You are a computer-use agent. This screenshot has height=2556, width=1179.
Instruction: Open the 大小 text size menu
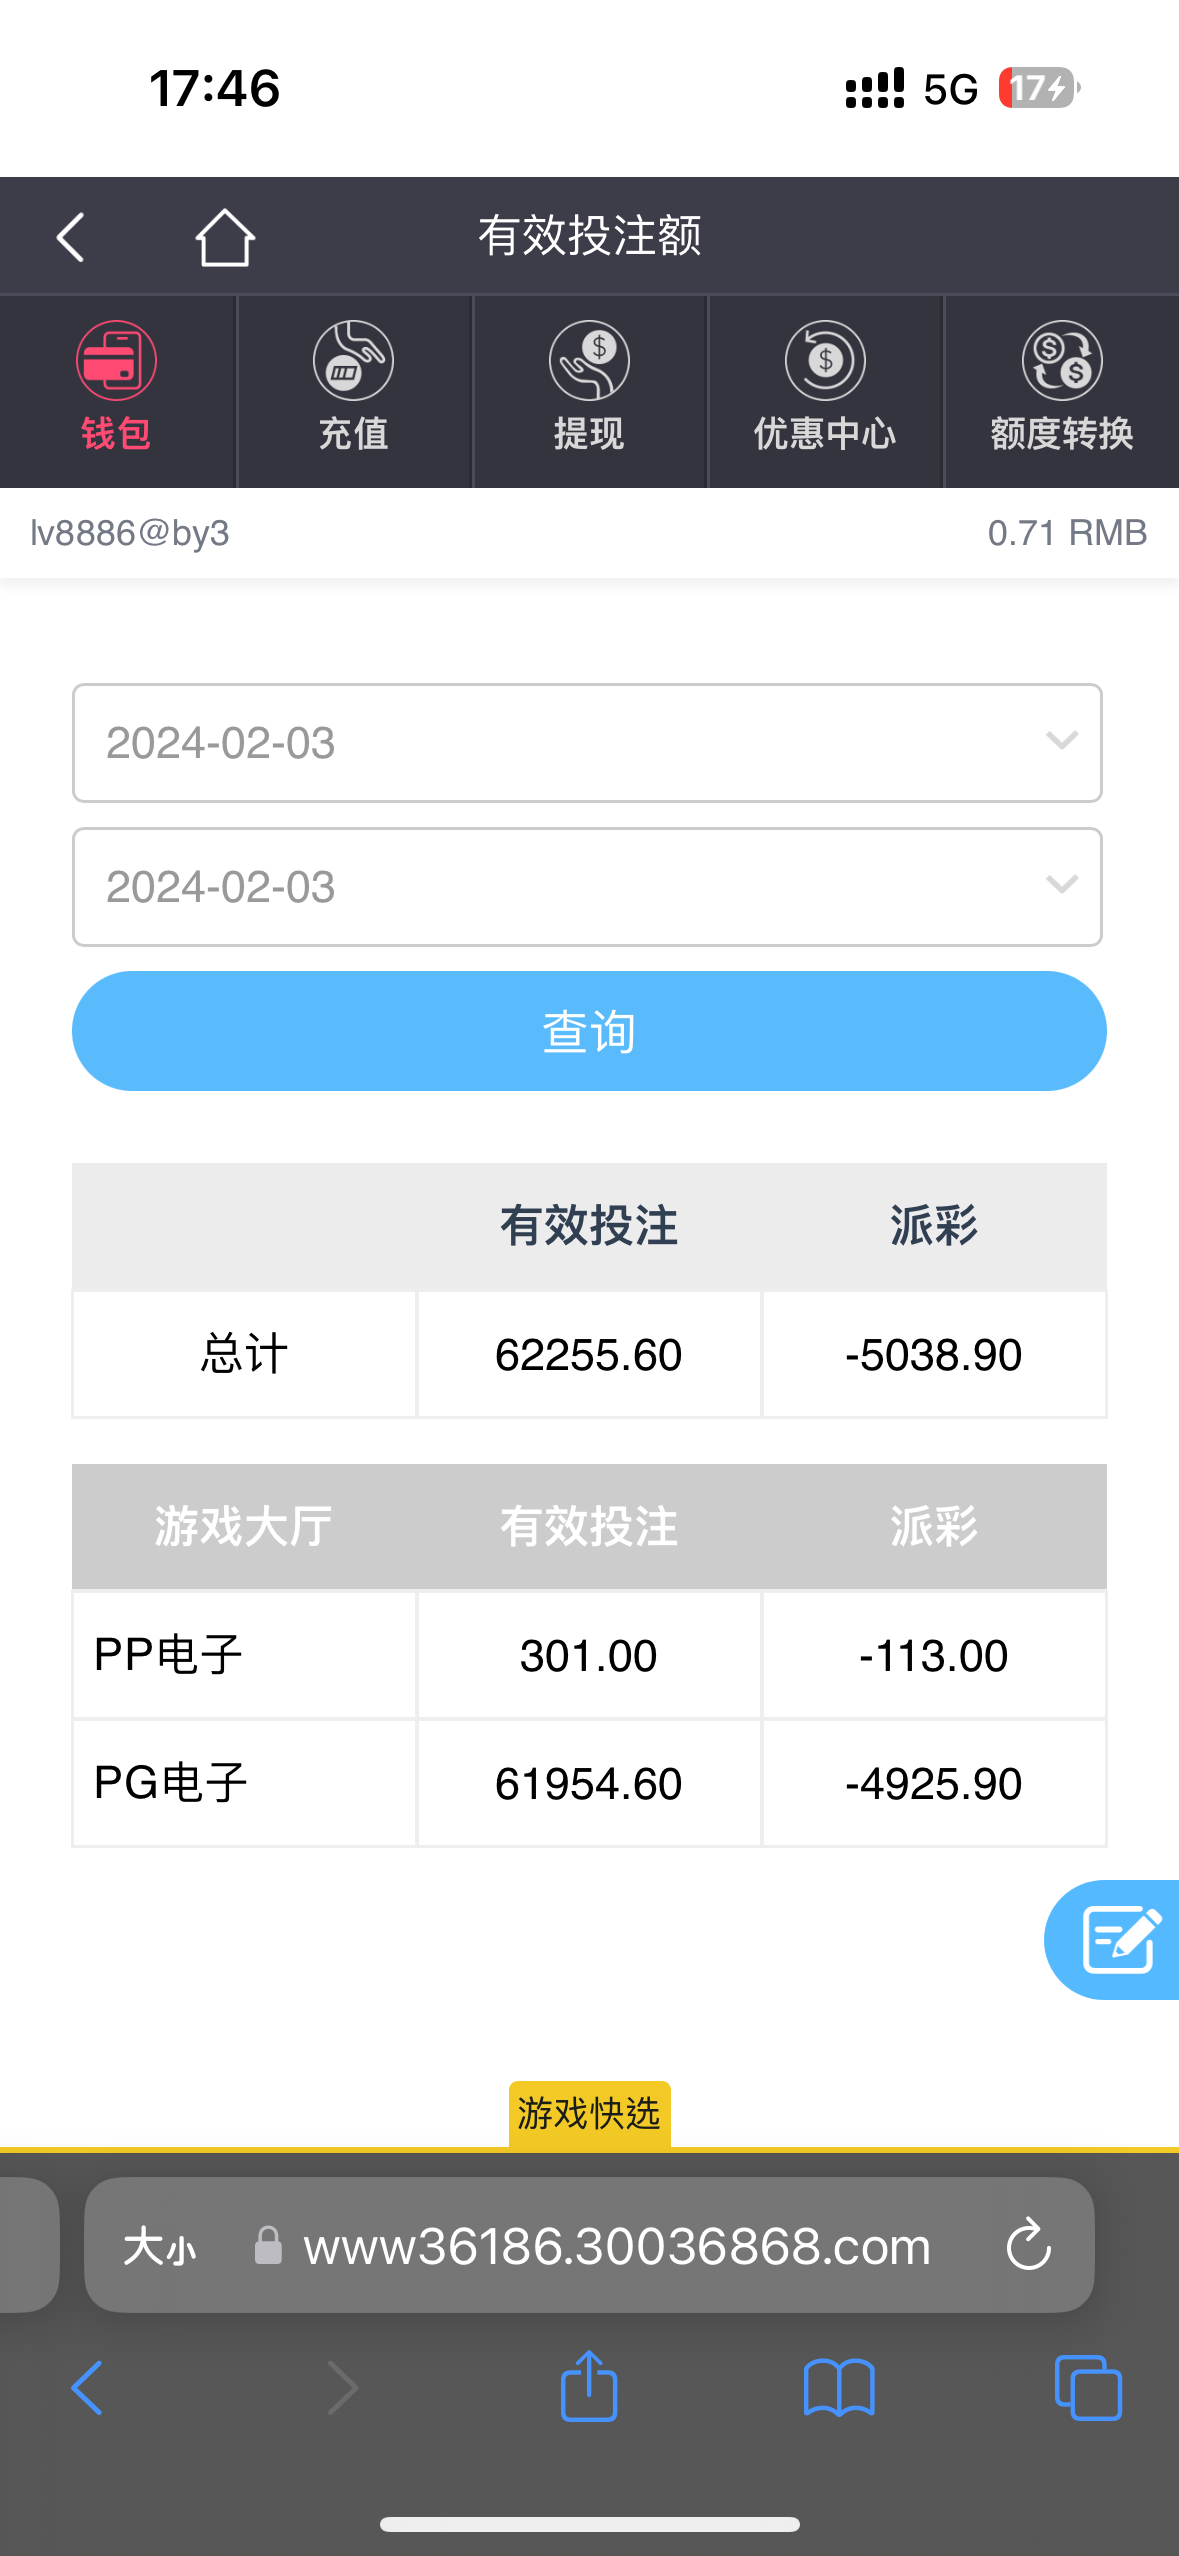(159, 2247)
